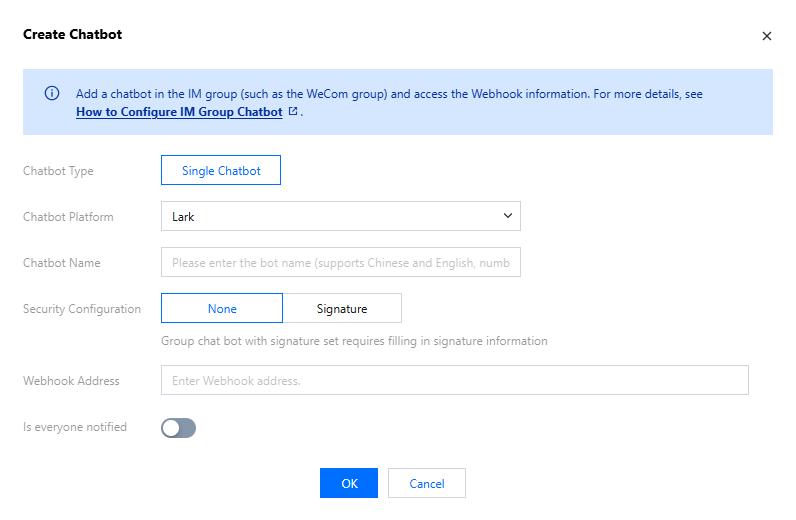Open the Chatbot Platform Lark dropdown
This screenshot has width=796, height=520.
[340, 216]
